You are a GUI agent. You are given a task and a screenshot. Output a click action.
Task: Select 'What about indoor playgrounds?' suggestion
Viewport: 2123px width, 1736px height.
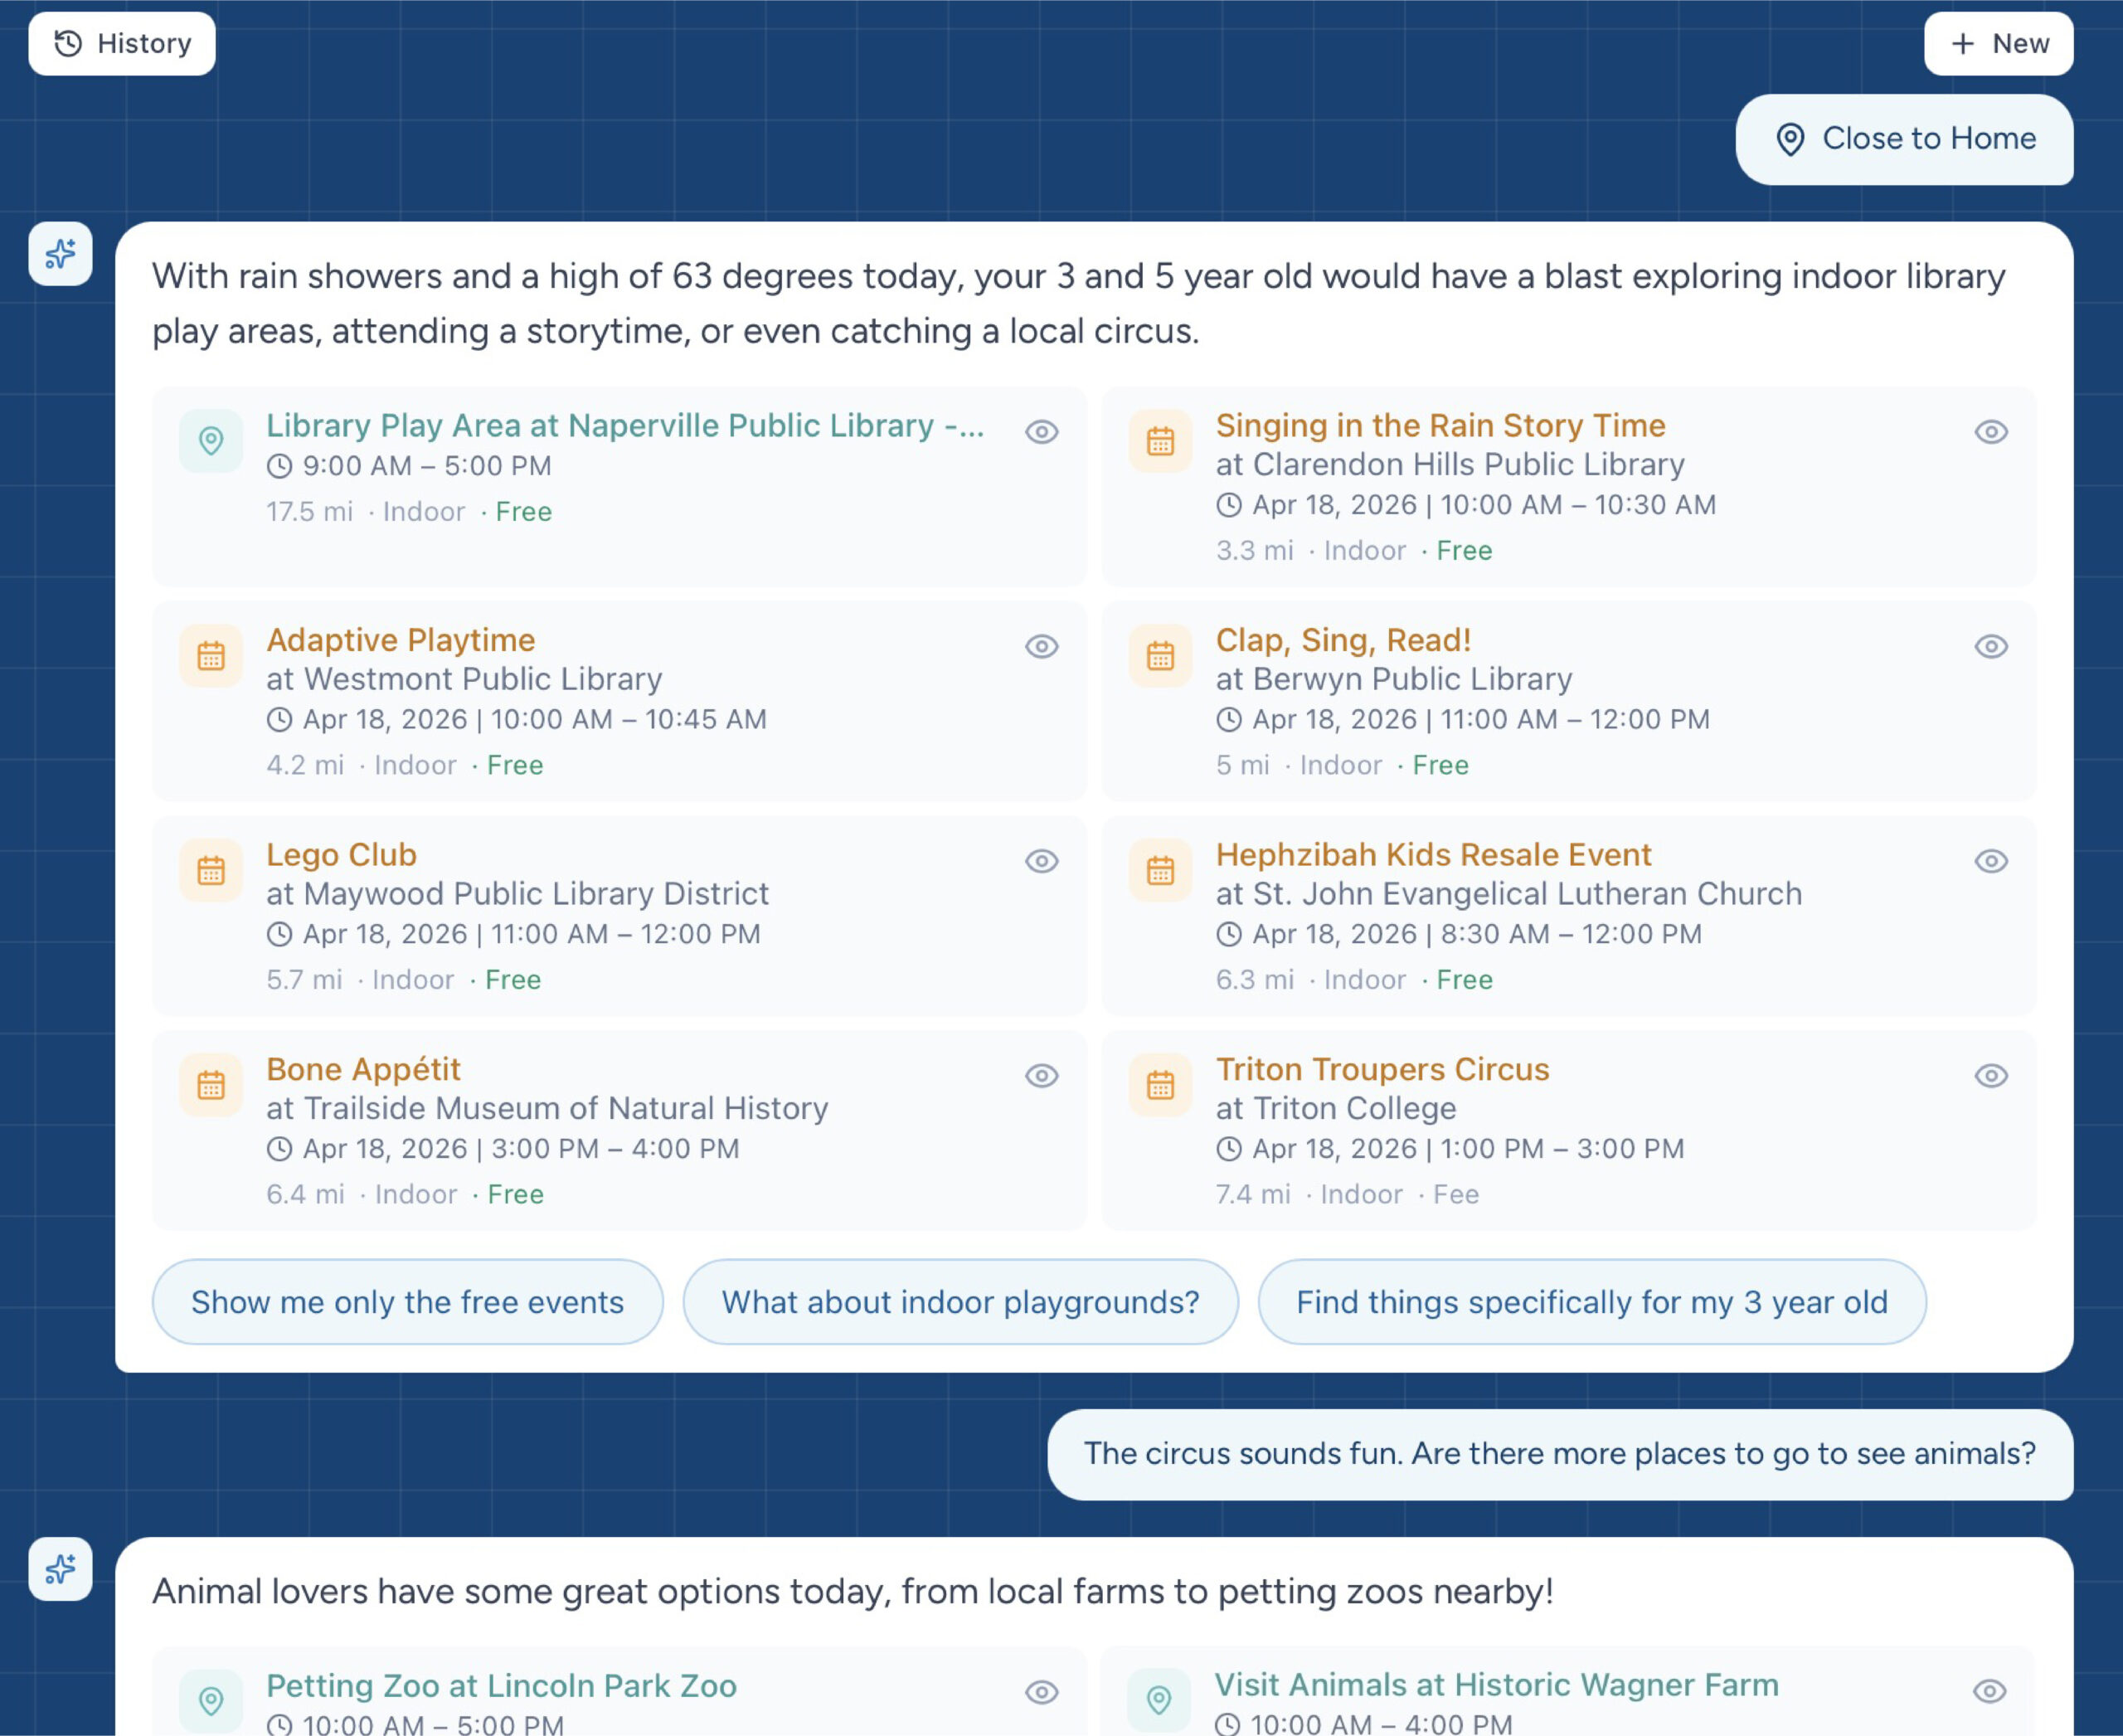tap(961, 1302)
